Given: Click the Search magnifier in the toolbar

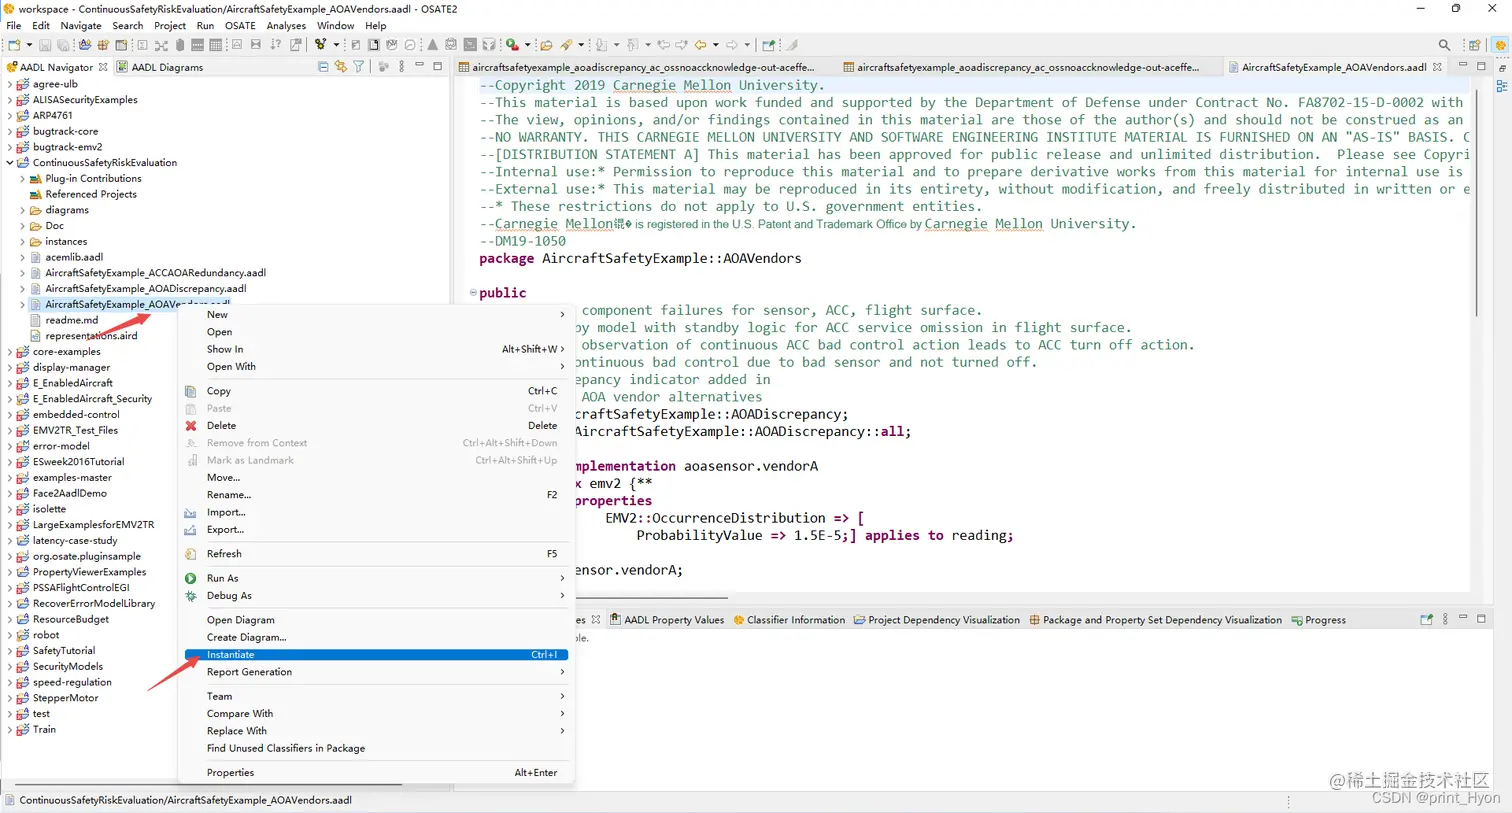Looking at the screenshot, I should 1444,45.
